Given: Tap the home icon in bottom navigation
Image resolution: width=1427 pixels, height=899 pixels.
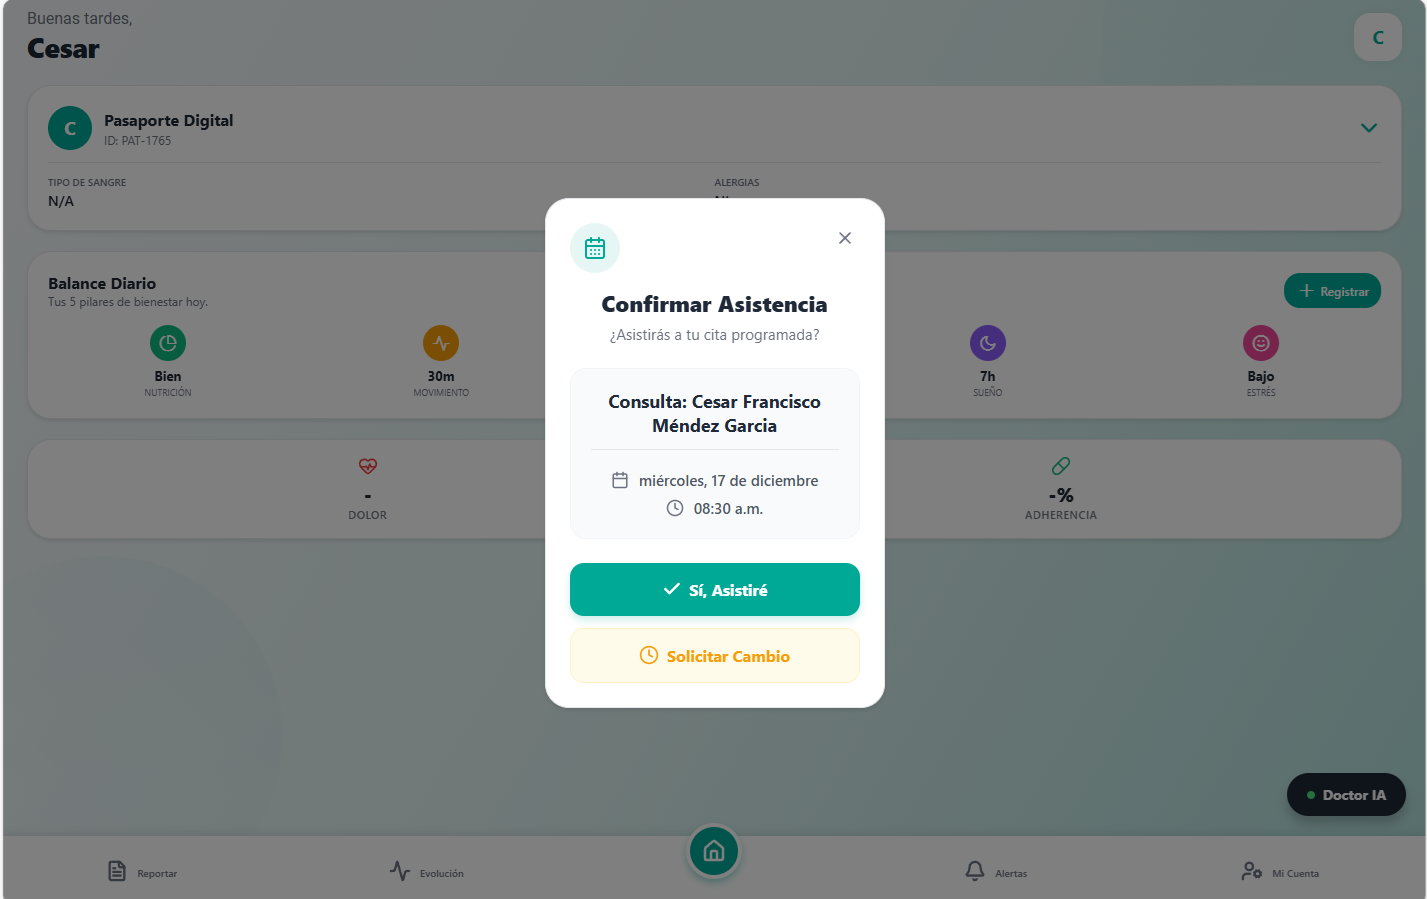Looking at the screenshot, I should click(714, 851).
